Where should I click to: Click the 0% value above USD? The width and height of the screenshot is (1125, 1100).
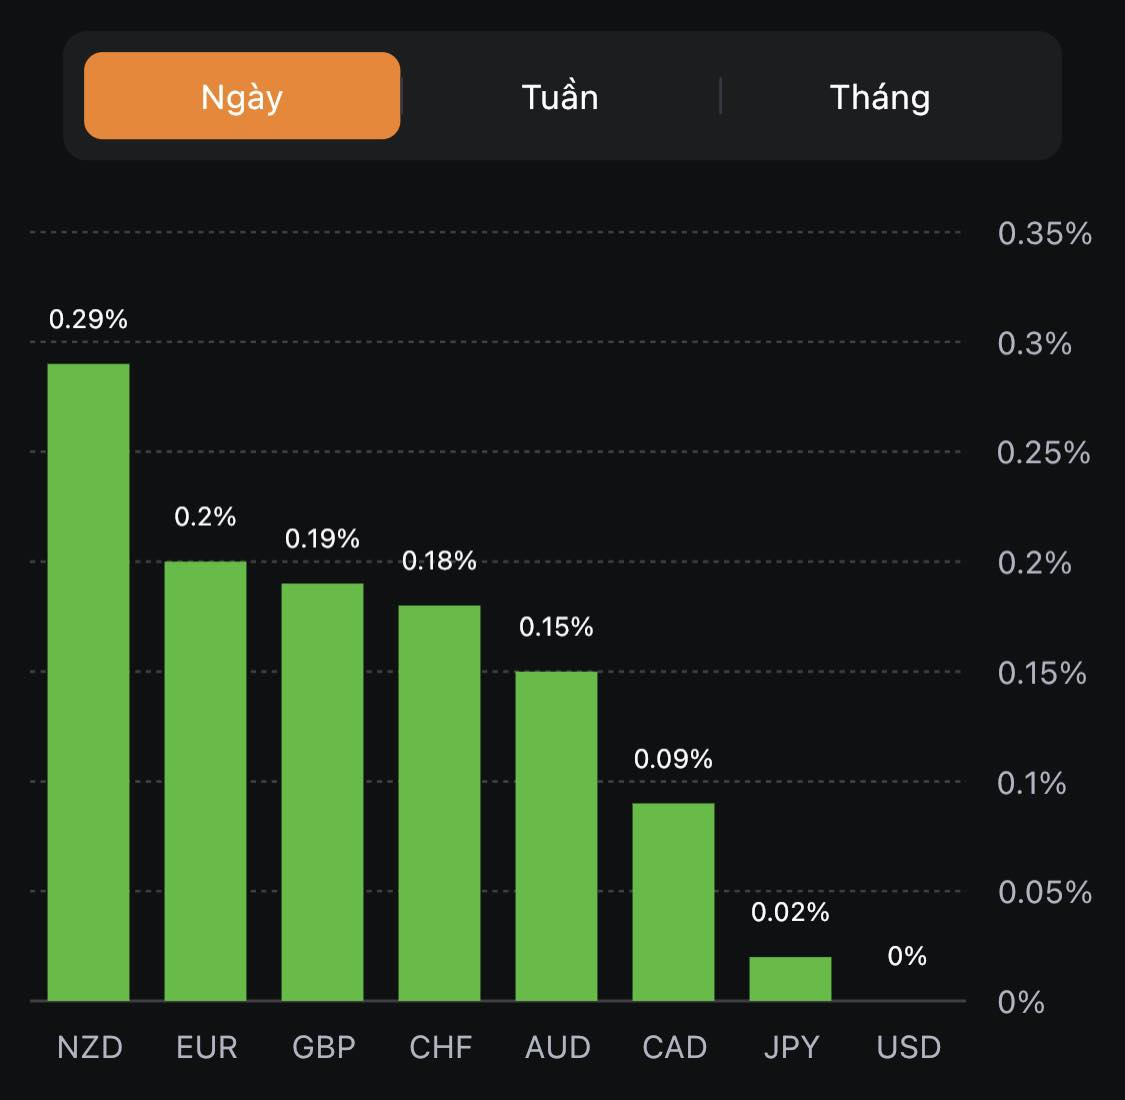pos(907,956)
